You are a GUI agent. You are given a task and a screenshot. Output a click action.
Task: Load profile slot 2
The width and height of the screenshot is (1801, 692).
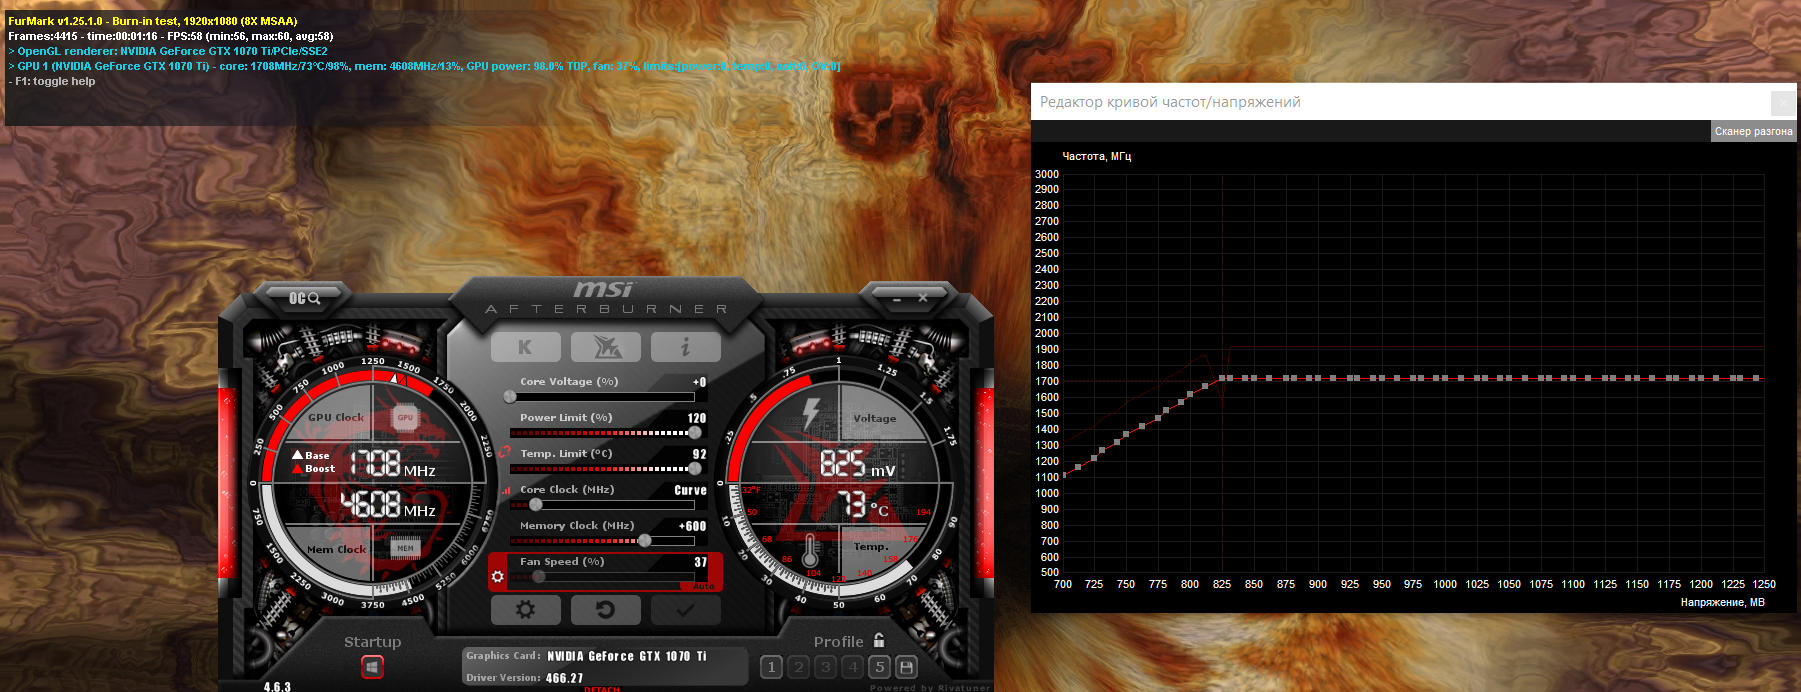tap(798, 667)
